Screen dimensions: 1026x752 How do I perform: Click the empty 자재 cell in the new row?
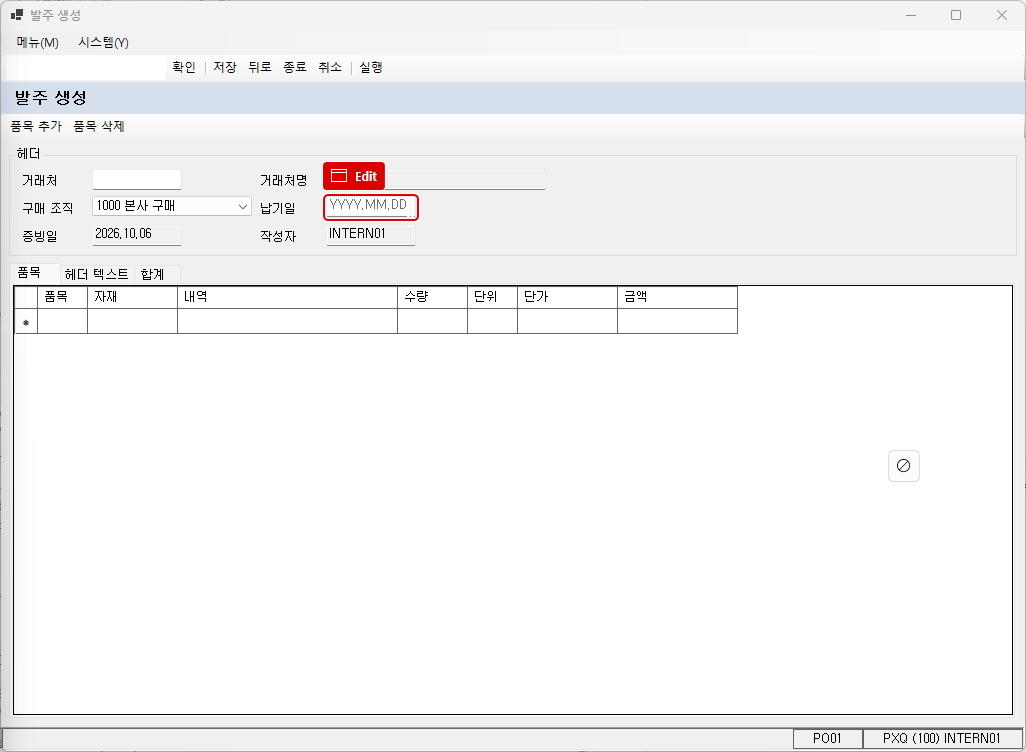click(132, 321)
